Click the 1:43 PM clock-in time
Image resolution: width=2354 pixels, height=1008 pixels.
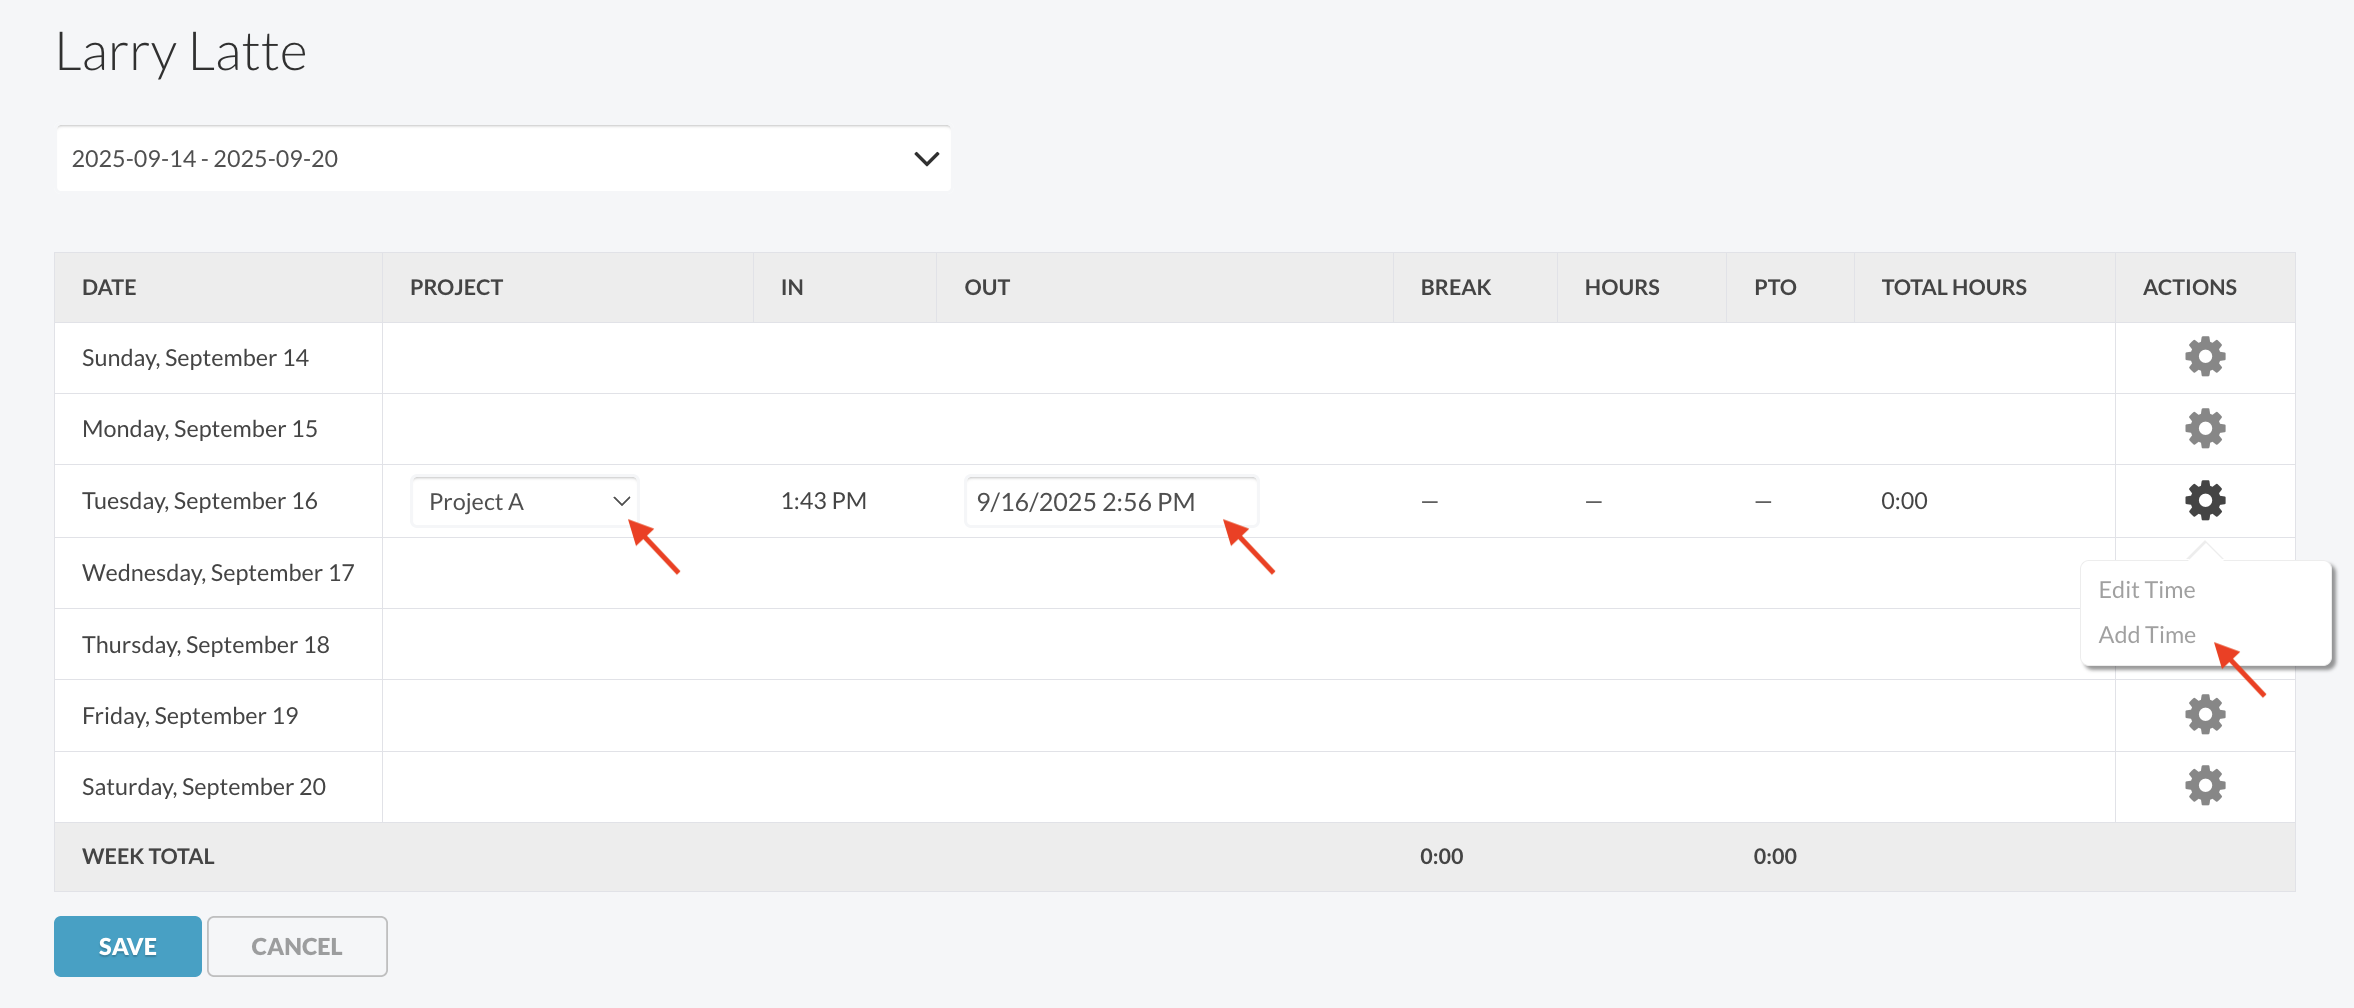(x=823, y=501)
